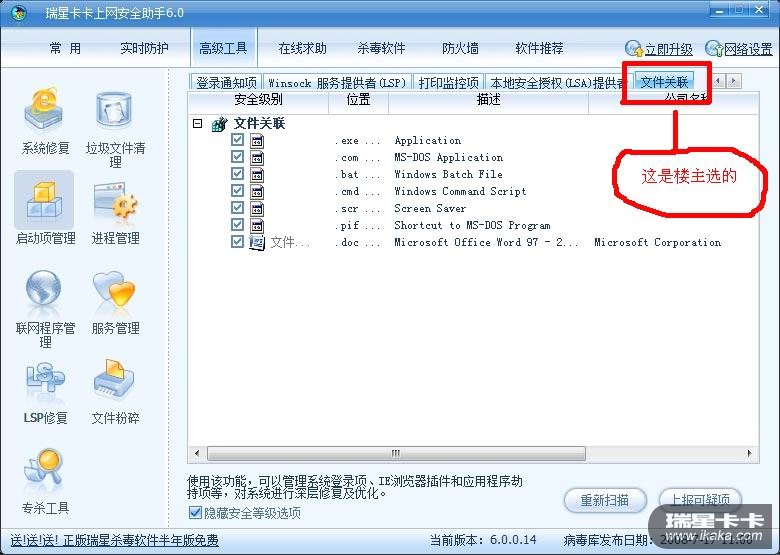Click the 描述 column header
Image resolution: width=780 pixels, height=555 pixels.
[488, 100]
